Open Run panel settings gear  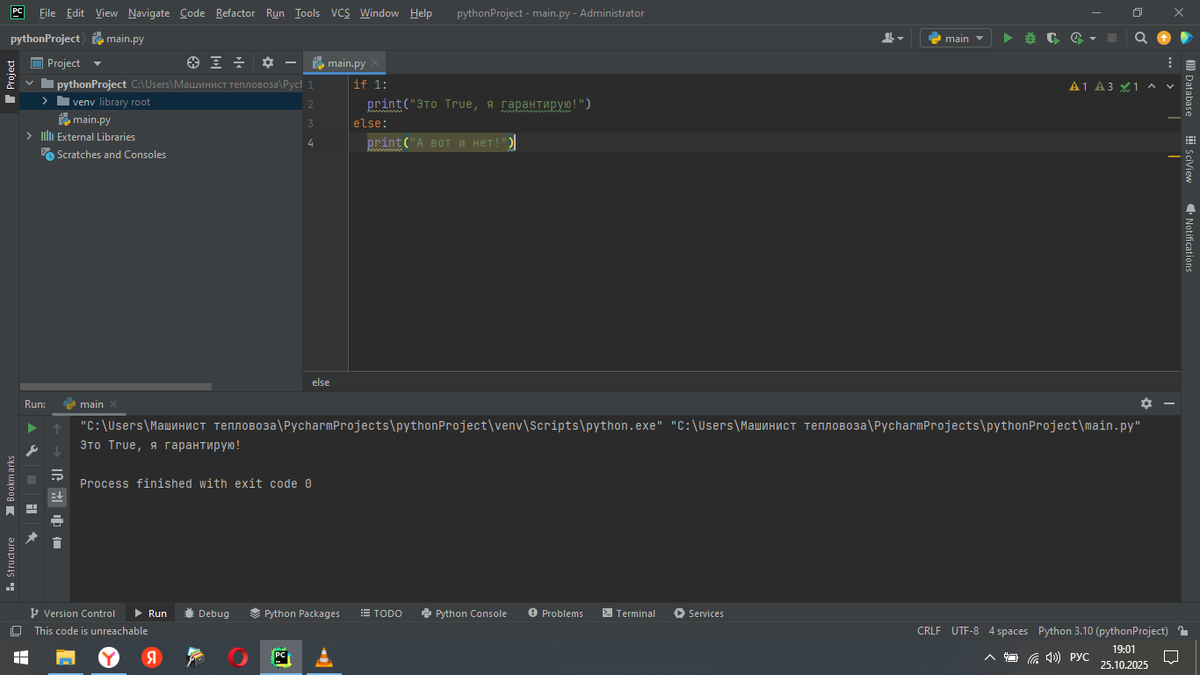(x=1146, y=404)
